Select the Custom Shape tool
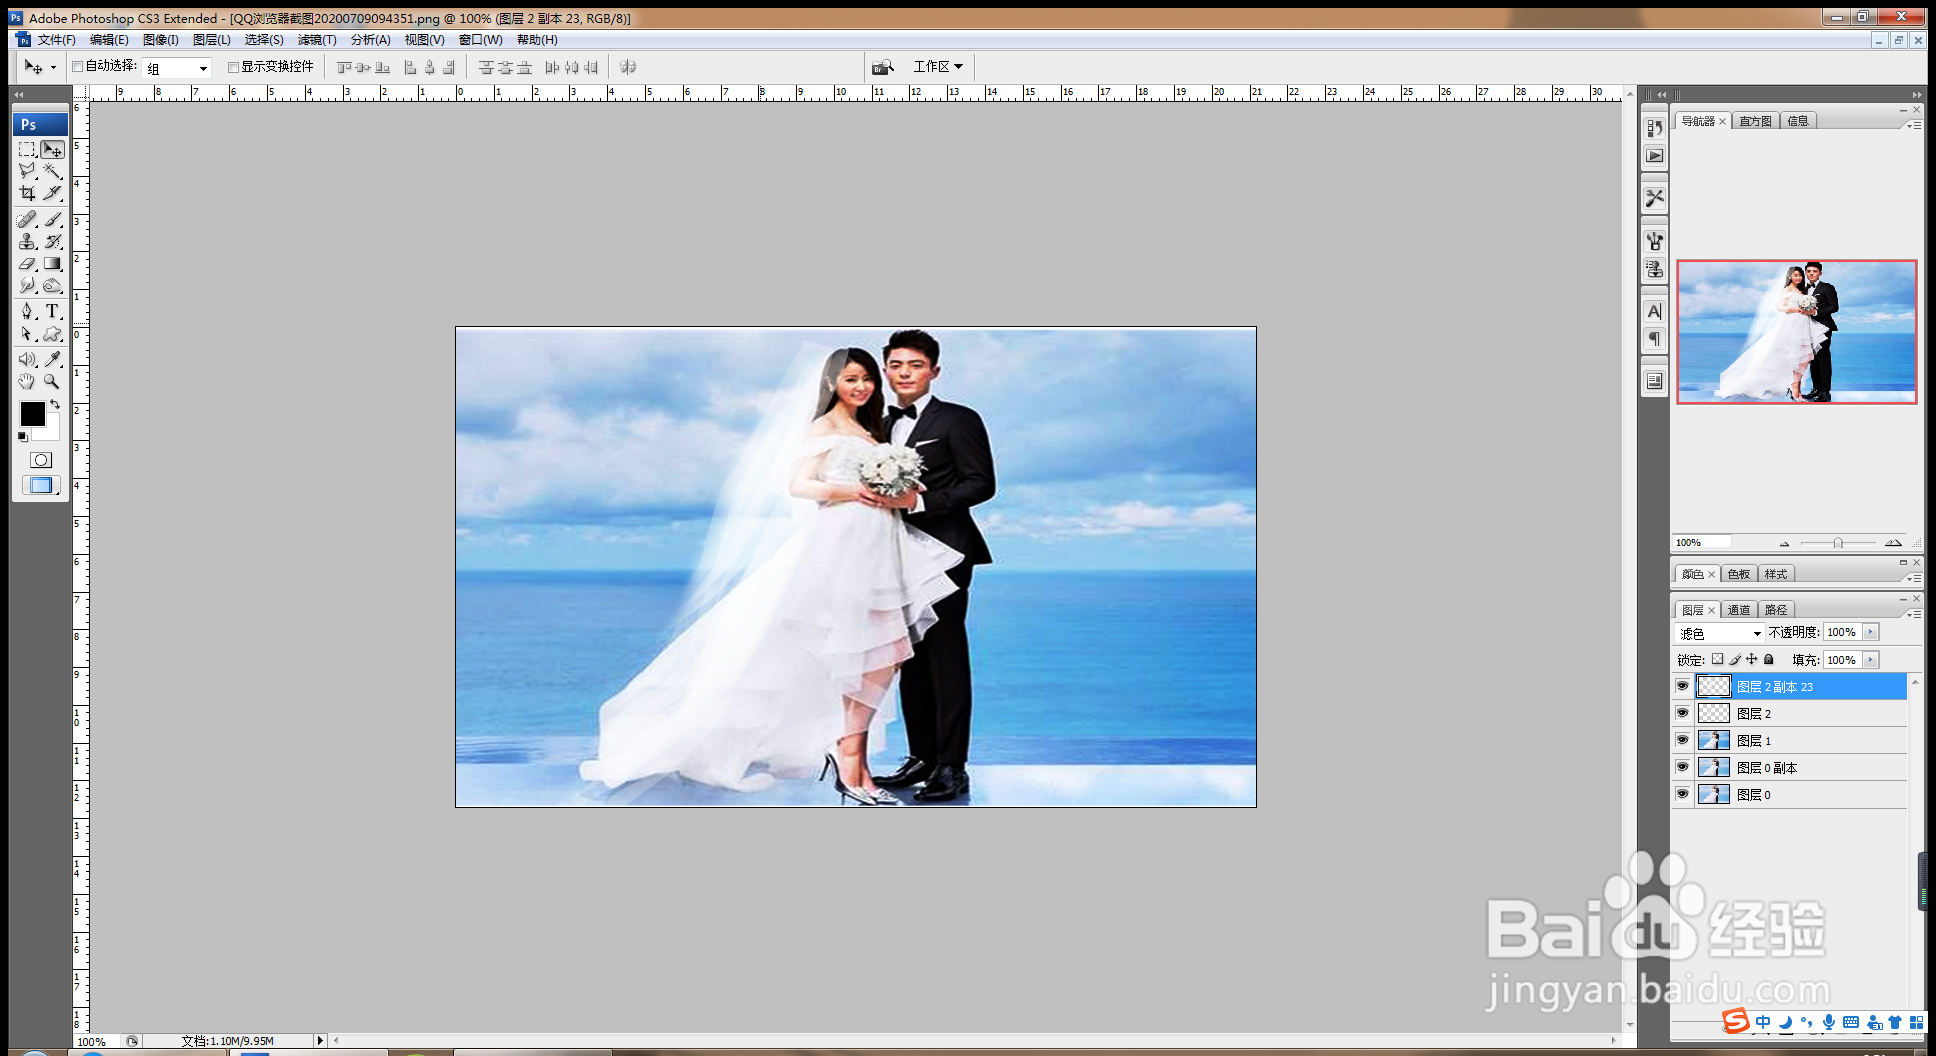Image resolution: width=1936 pixels, height=1056 pixels. (x=53, y=334)
